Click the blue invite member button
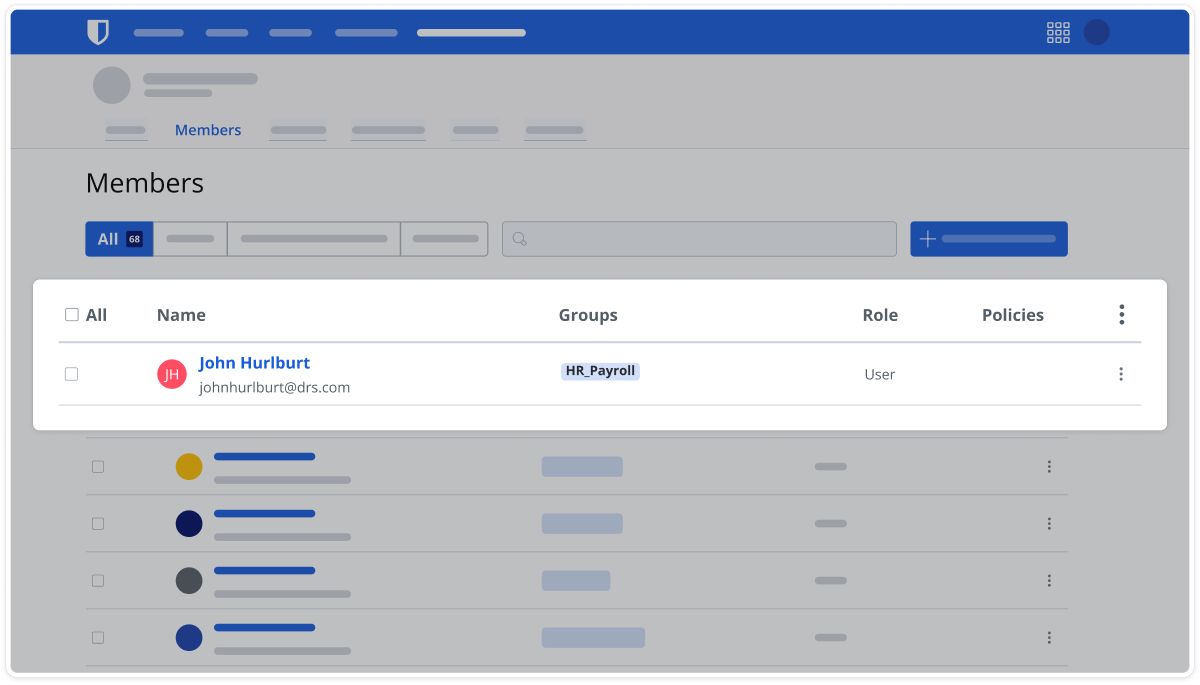 (x=989, y=239)
